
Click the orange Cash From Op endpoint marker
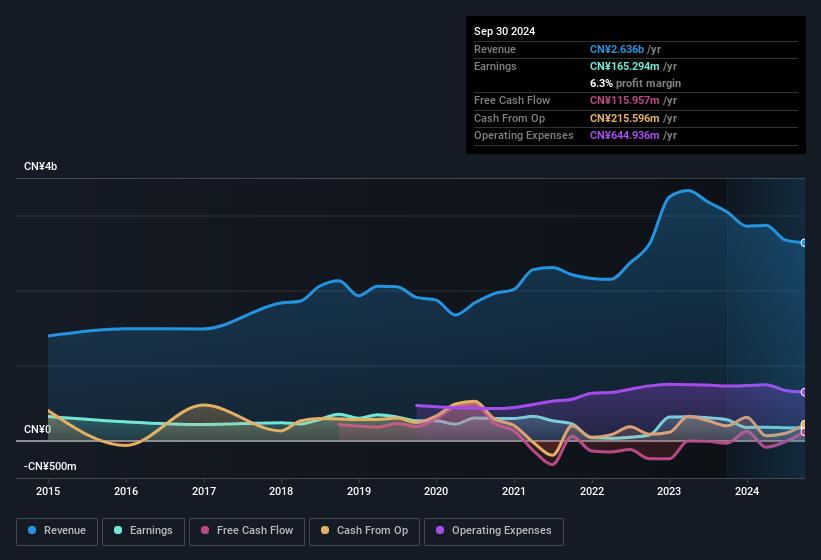coord(804,424)
